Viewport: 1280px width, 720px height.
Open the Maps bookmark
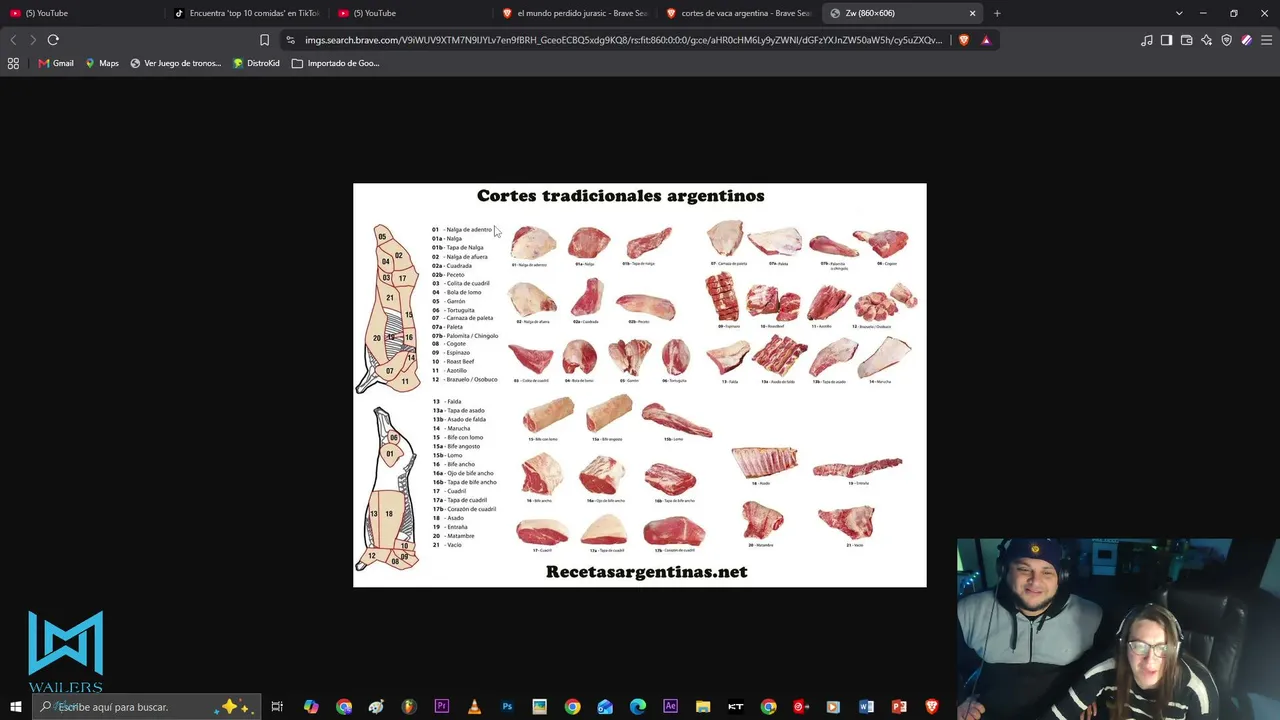102,63
